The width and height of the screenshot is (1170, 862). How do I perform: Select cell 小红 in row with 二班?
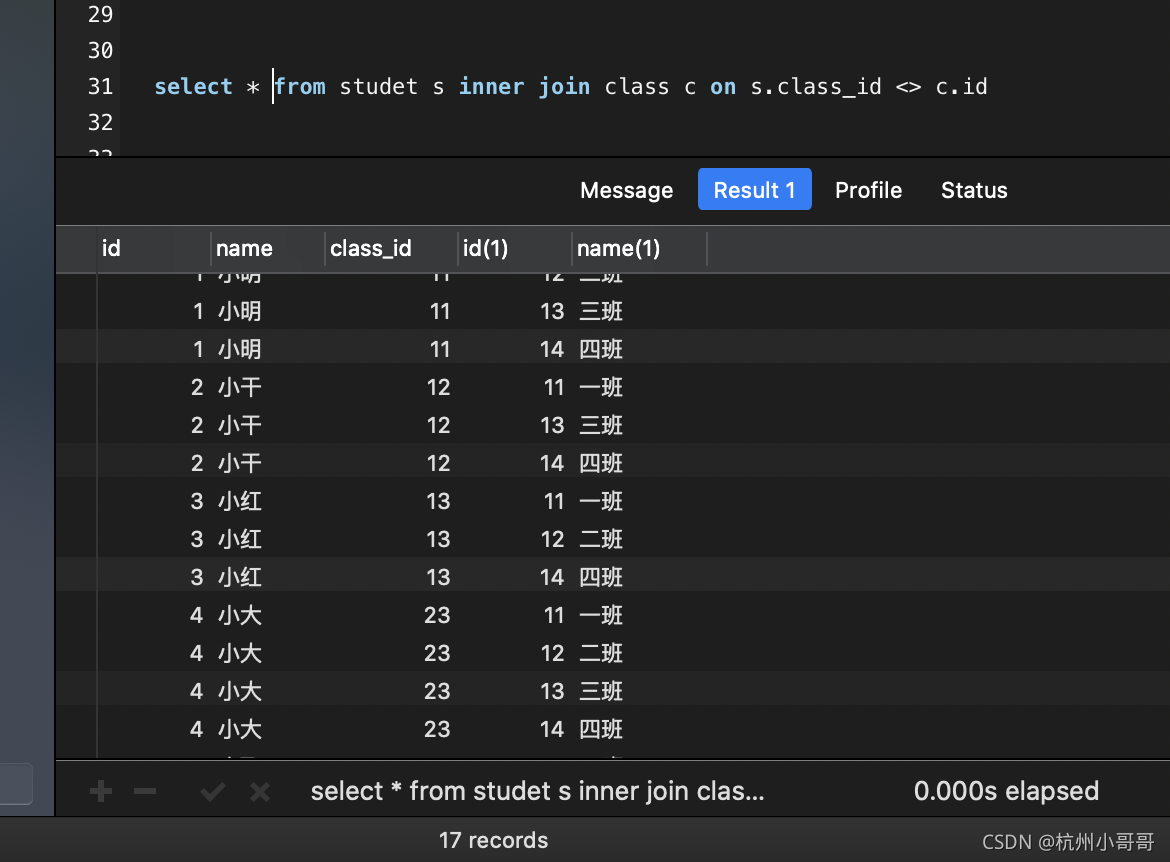[240, 539]
